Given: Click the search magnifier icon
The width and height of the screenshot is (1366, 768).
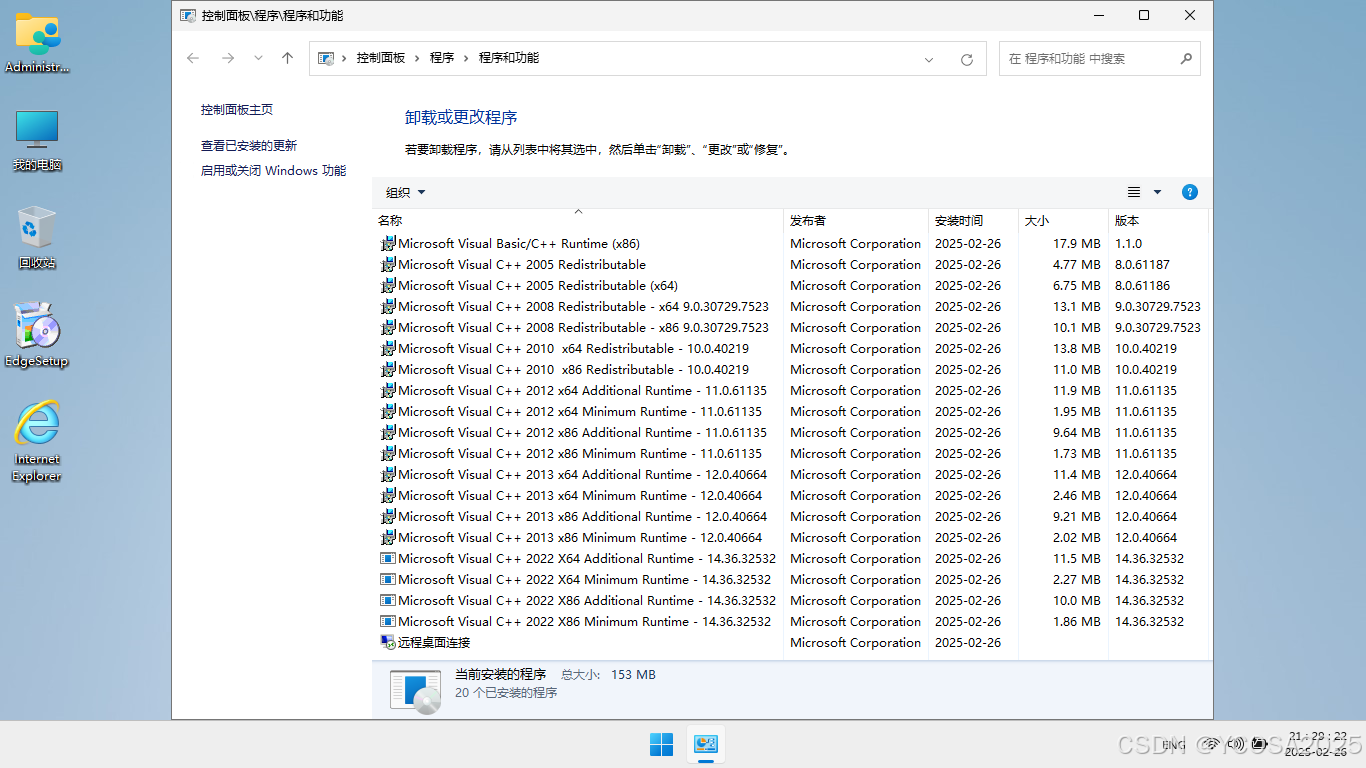Looking at the screenshot, I should point(1186,58).
